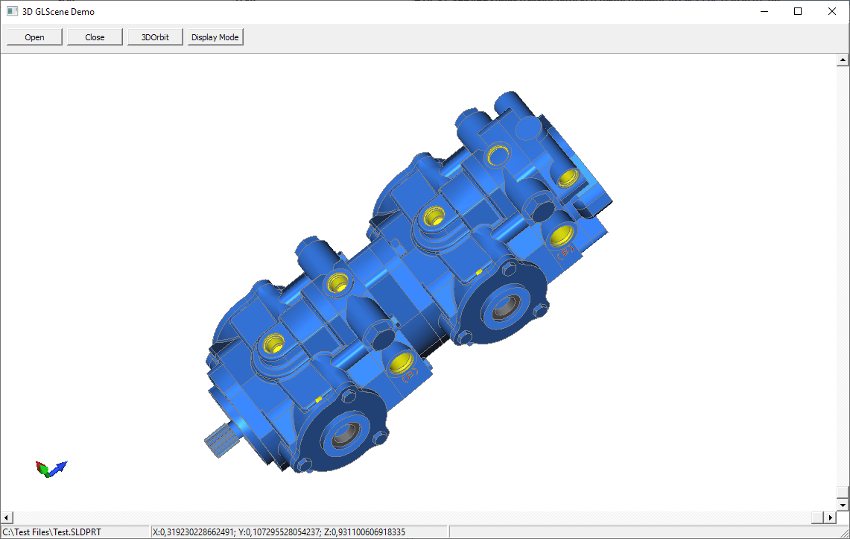This screenshot has height=539, width=850.
Task: Maximize the 3D GLScene Demo window
Action: [798, 11]
